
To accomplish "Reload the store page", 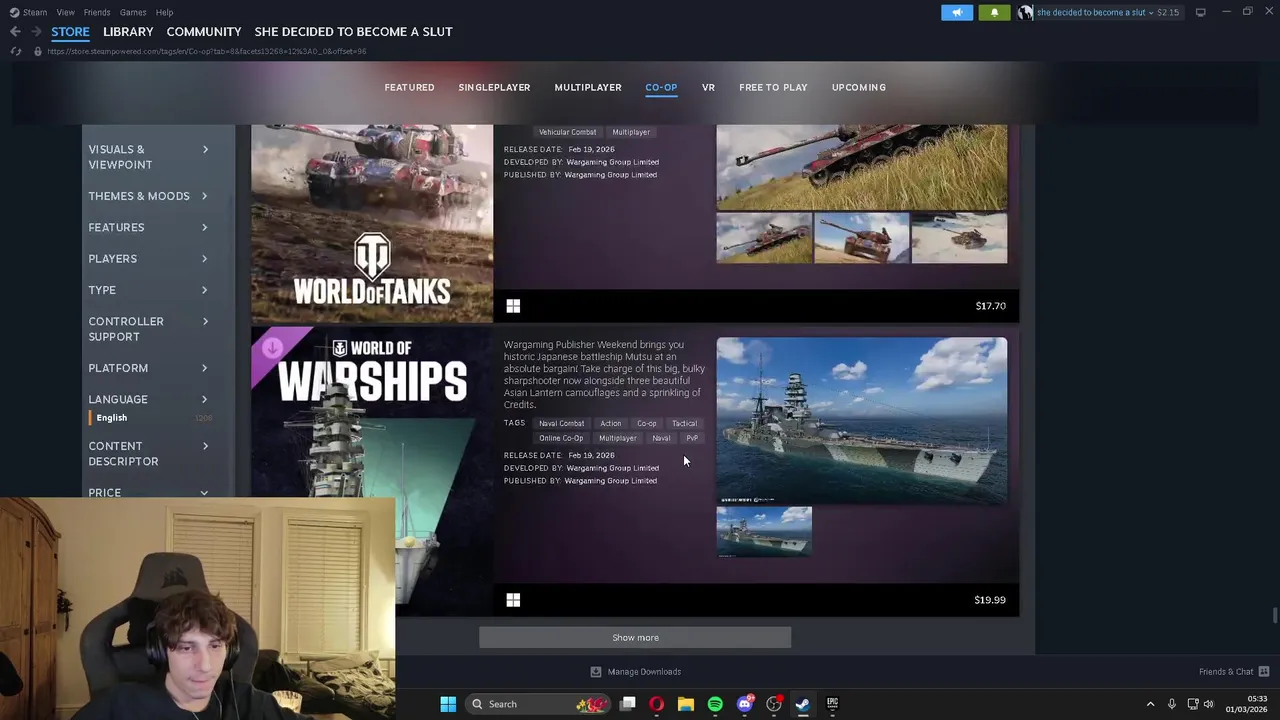I will pos(15,51).
